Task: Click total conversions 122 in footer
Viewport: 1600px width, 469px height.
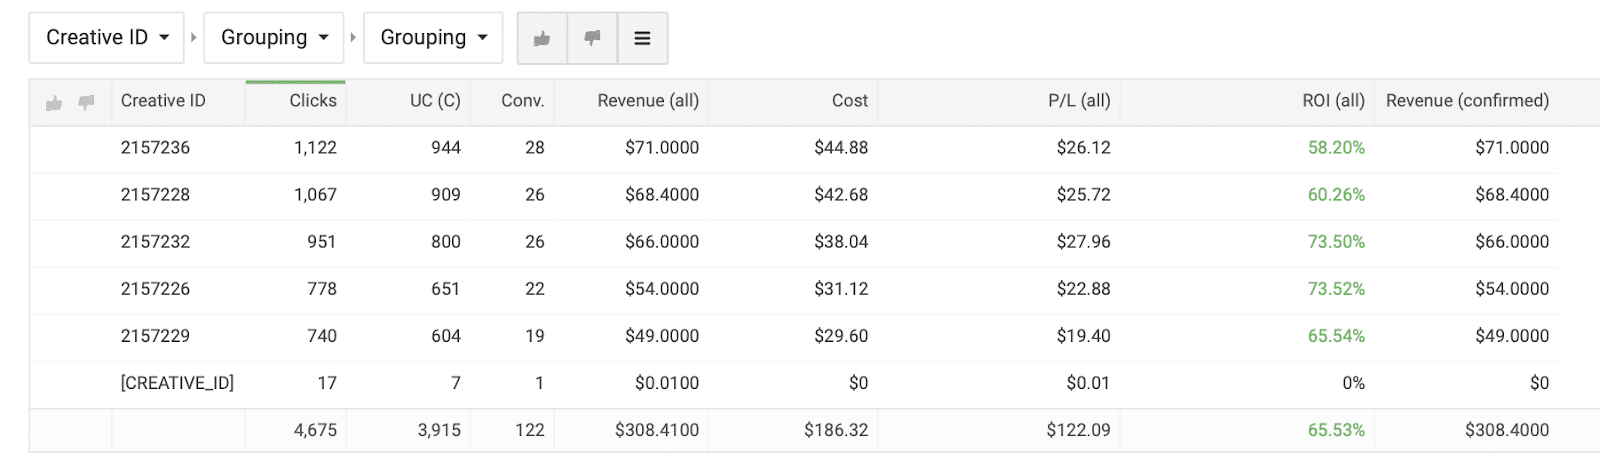Action: click(530, 430)
